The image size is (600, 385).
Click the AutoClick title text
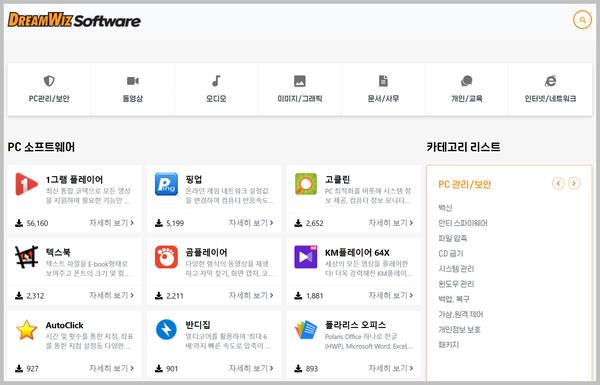pyautogui.click(x=64, y=325)
